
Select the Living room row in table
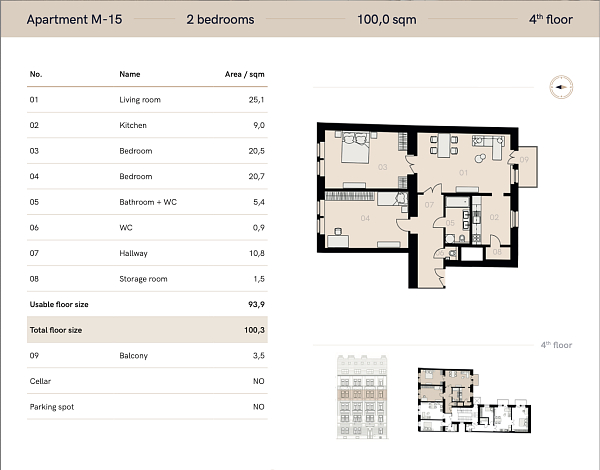(148, 100)
